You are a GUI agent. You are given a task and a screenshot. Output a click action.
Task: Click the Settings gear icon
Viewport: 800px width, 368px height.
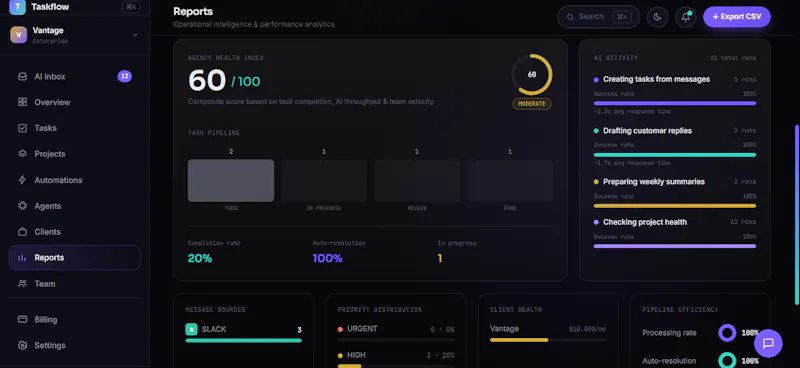[x=22, y=346]
